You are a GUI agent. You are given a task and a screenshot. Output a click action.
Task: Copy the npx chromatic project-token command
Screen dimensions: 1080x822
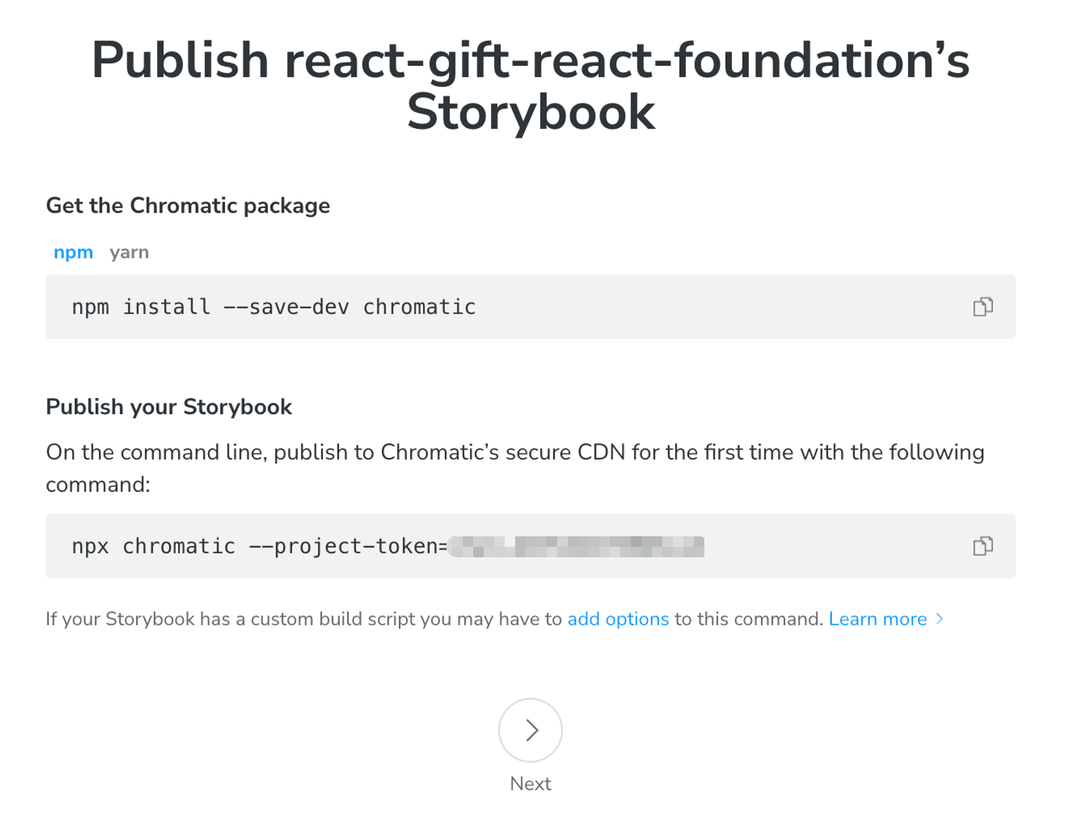[982, 546]
